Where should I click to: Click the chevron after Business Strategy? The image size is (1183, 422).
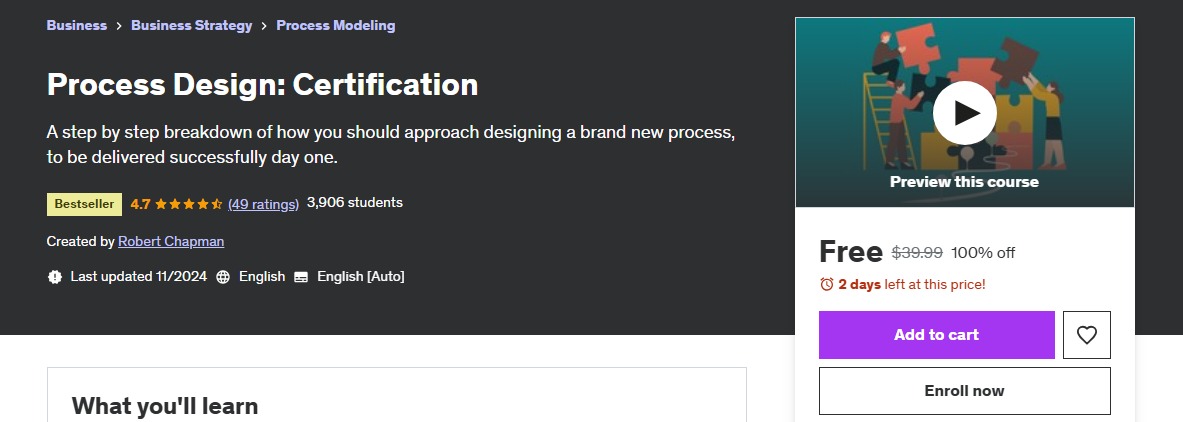coord(264,26)
